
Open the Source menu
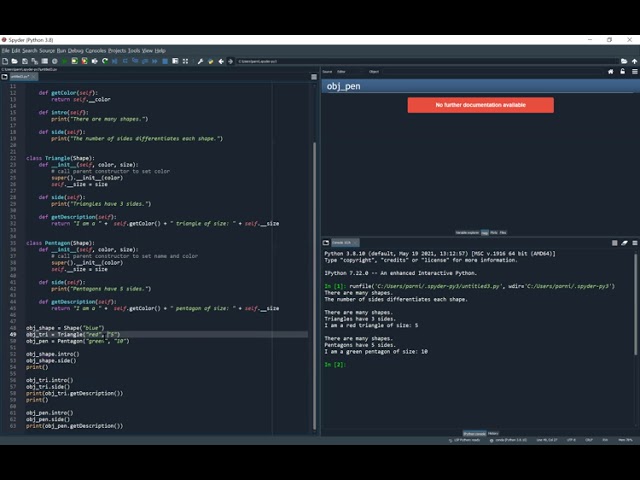[x=47, y=51]
